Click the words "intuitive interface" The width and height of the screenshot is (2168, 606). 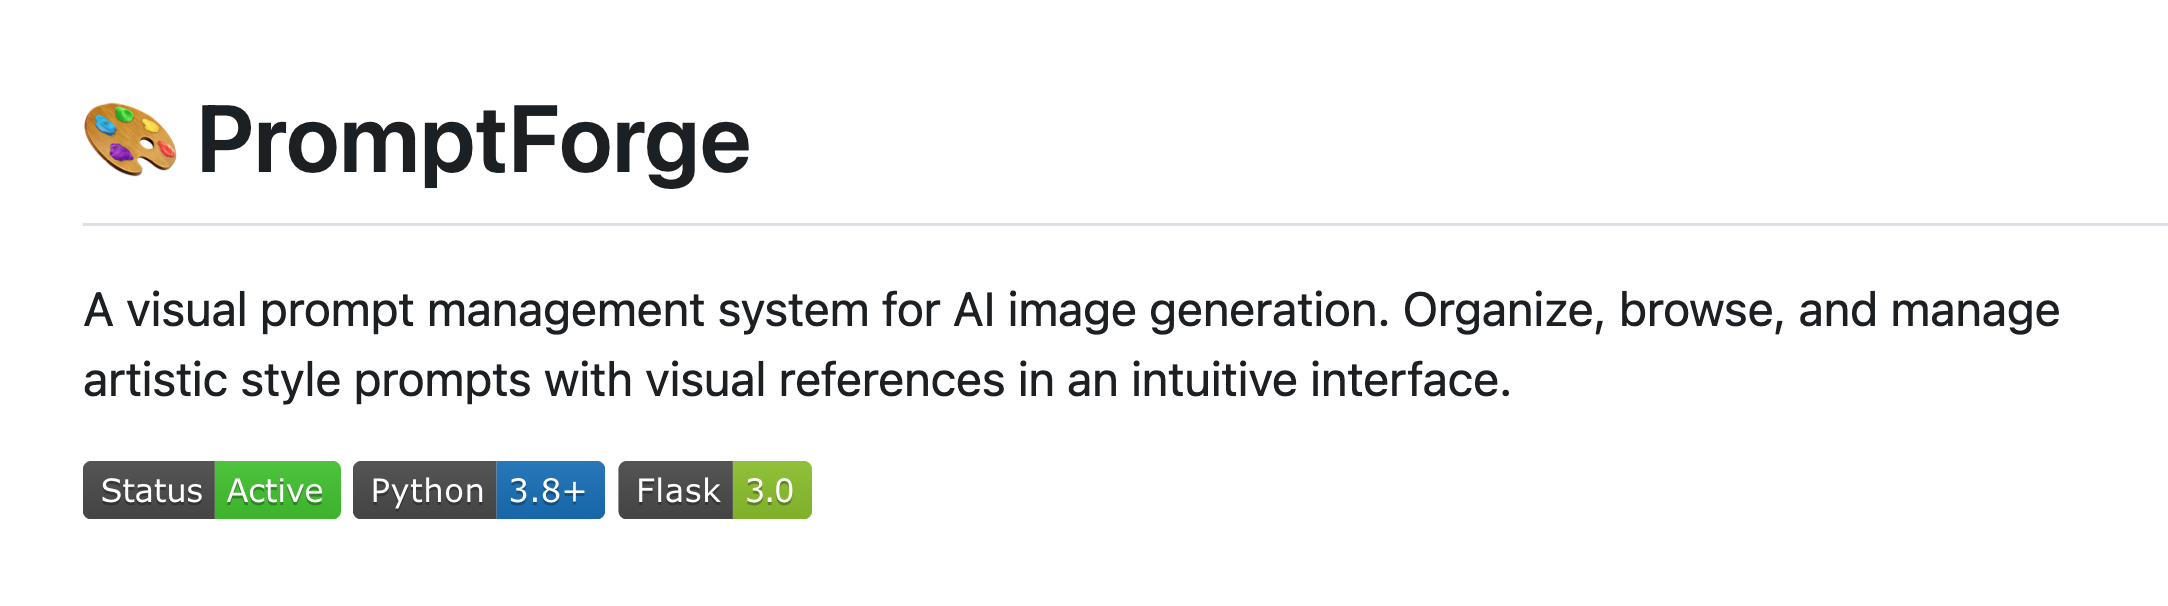point(1320,381)
